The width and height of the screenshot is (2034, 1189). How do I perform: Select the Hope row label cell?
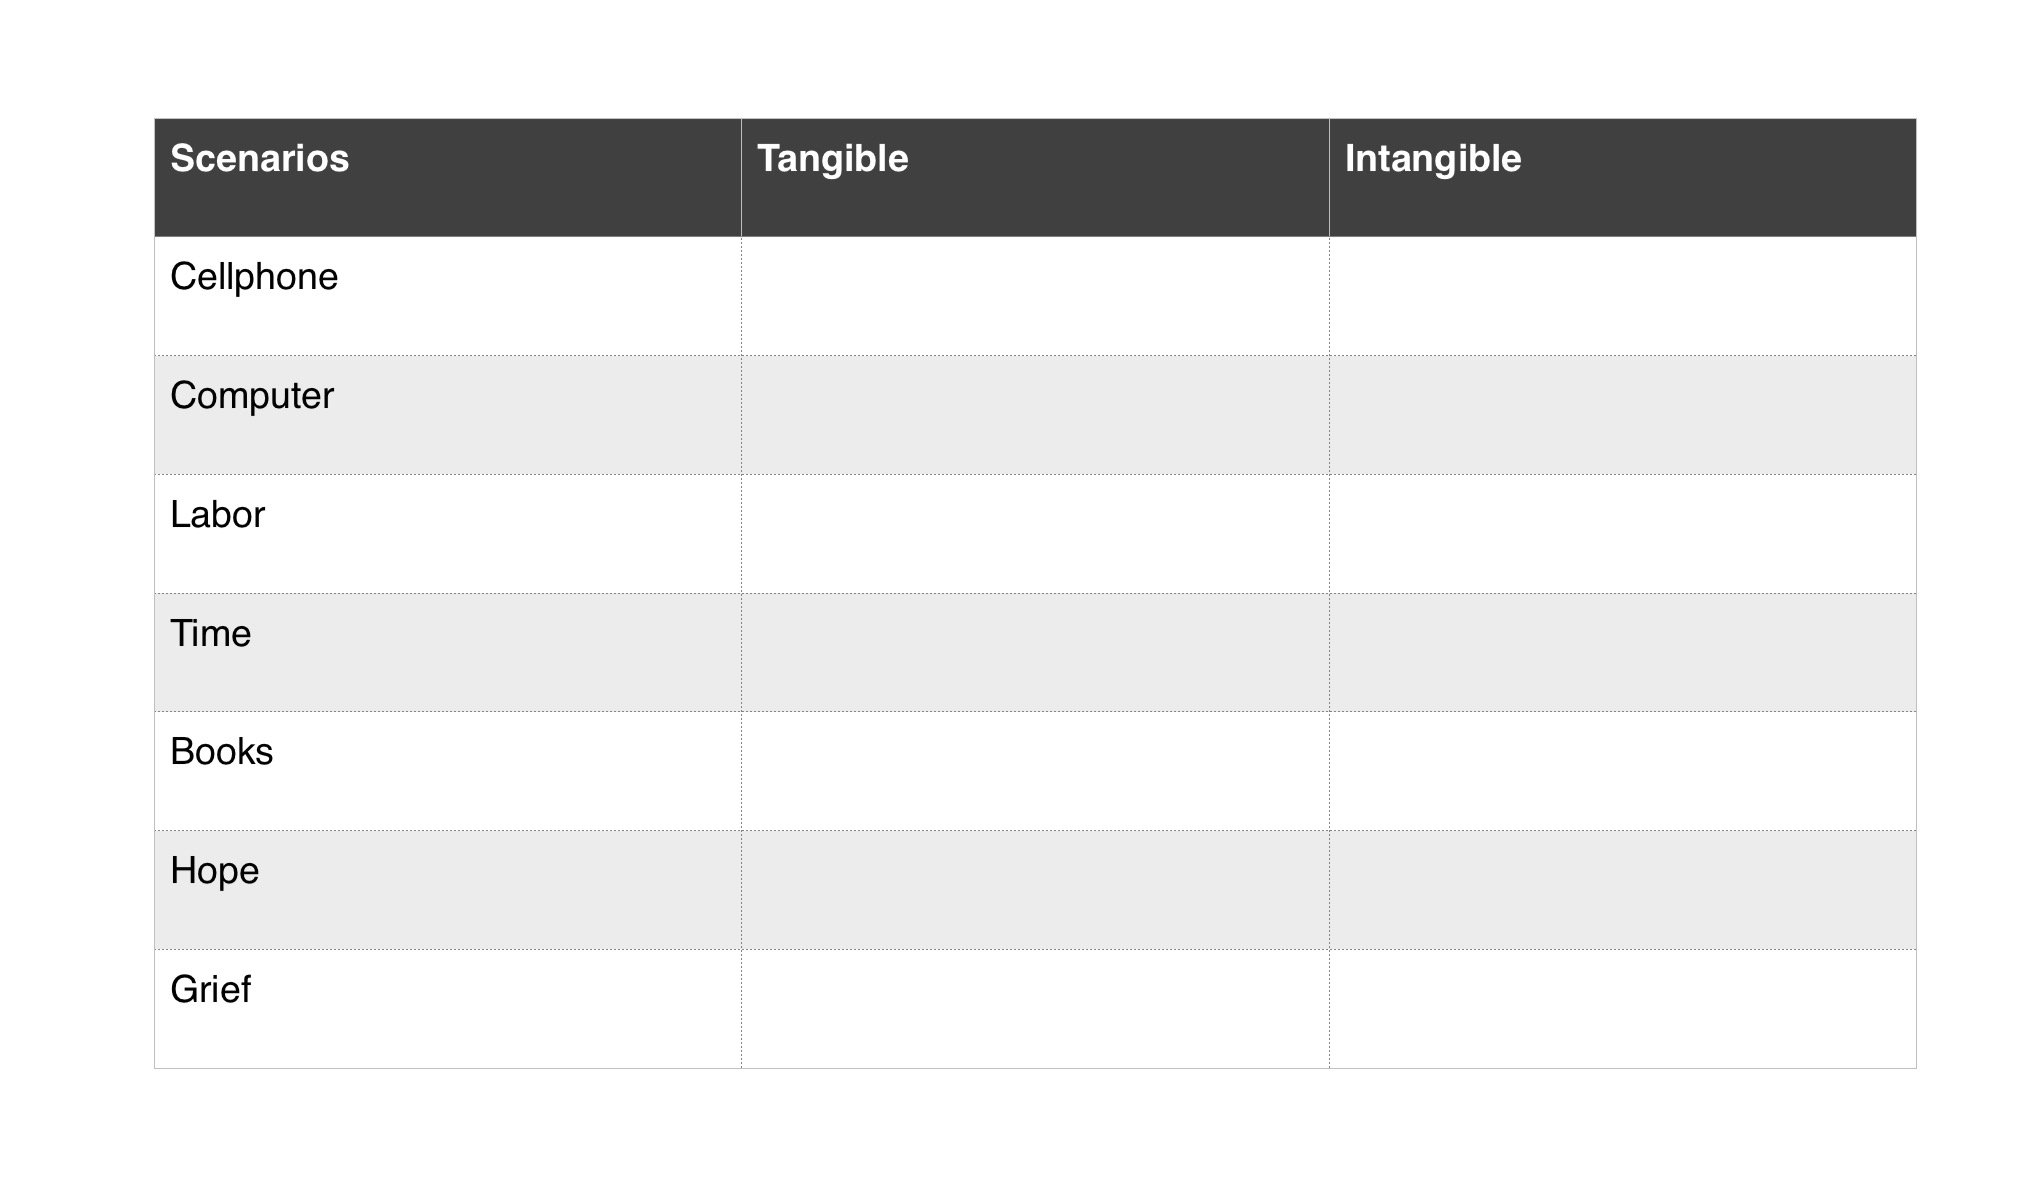(447, 889)
